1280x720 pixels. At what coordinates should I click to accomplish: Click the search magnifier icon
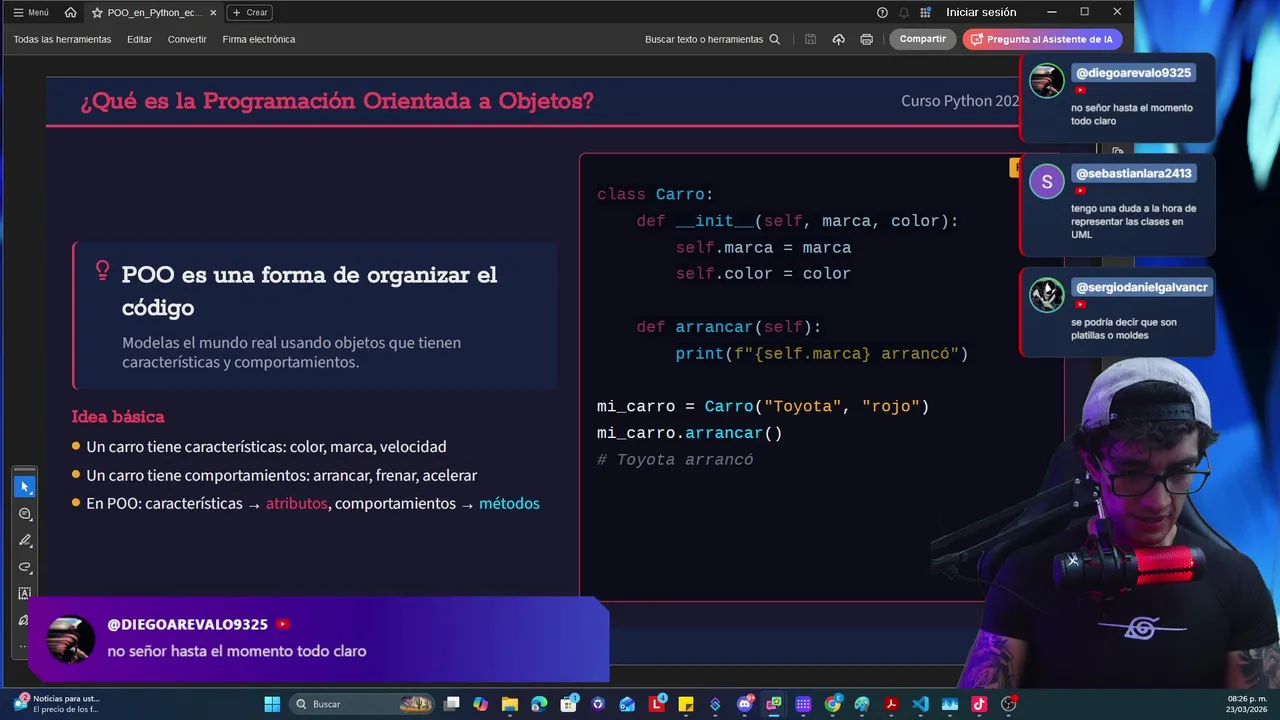tap(774, 39)
